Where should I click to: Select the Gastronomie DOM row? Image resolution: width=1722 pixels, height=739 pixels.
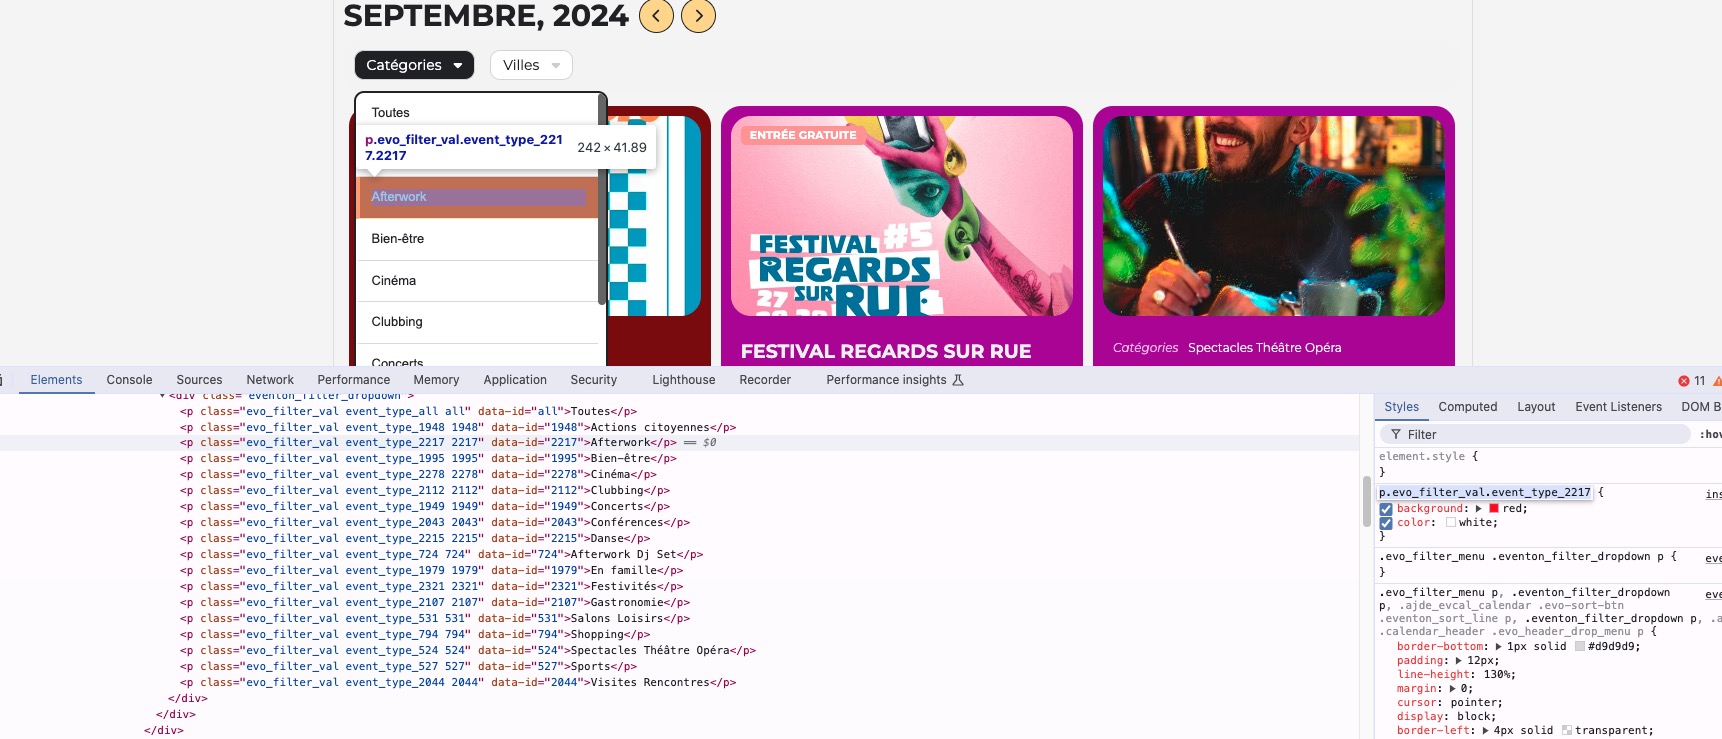click(x=434, y=603)
